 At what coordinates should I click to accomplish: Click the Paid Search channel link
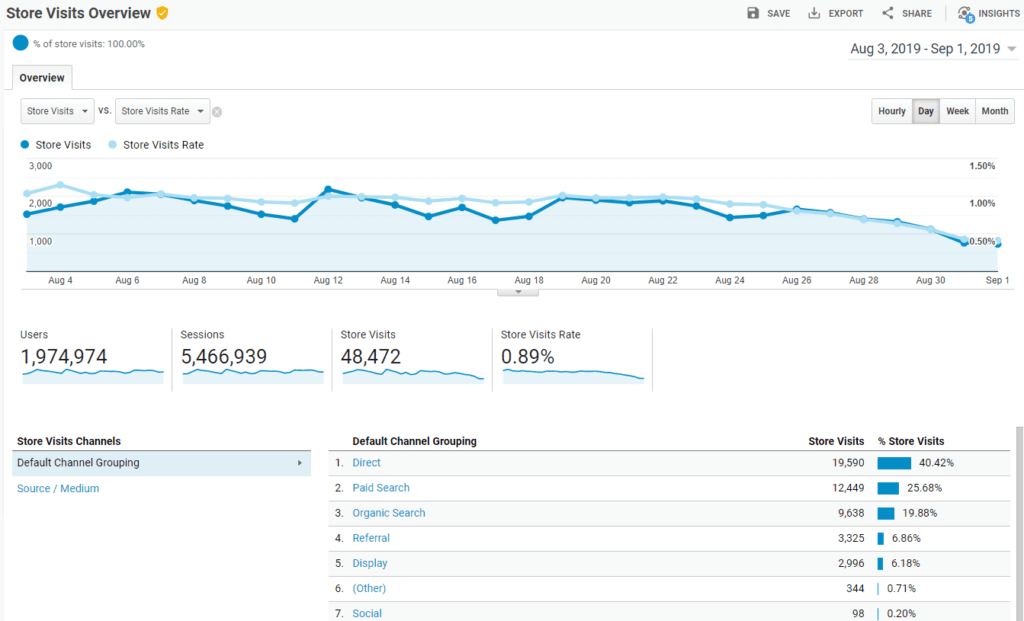(x=381, y=488)
